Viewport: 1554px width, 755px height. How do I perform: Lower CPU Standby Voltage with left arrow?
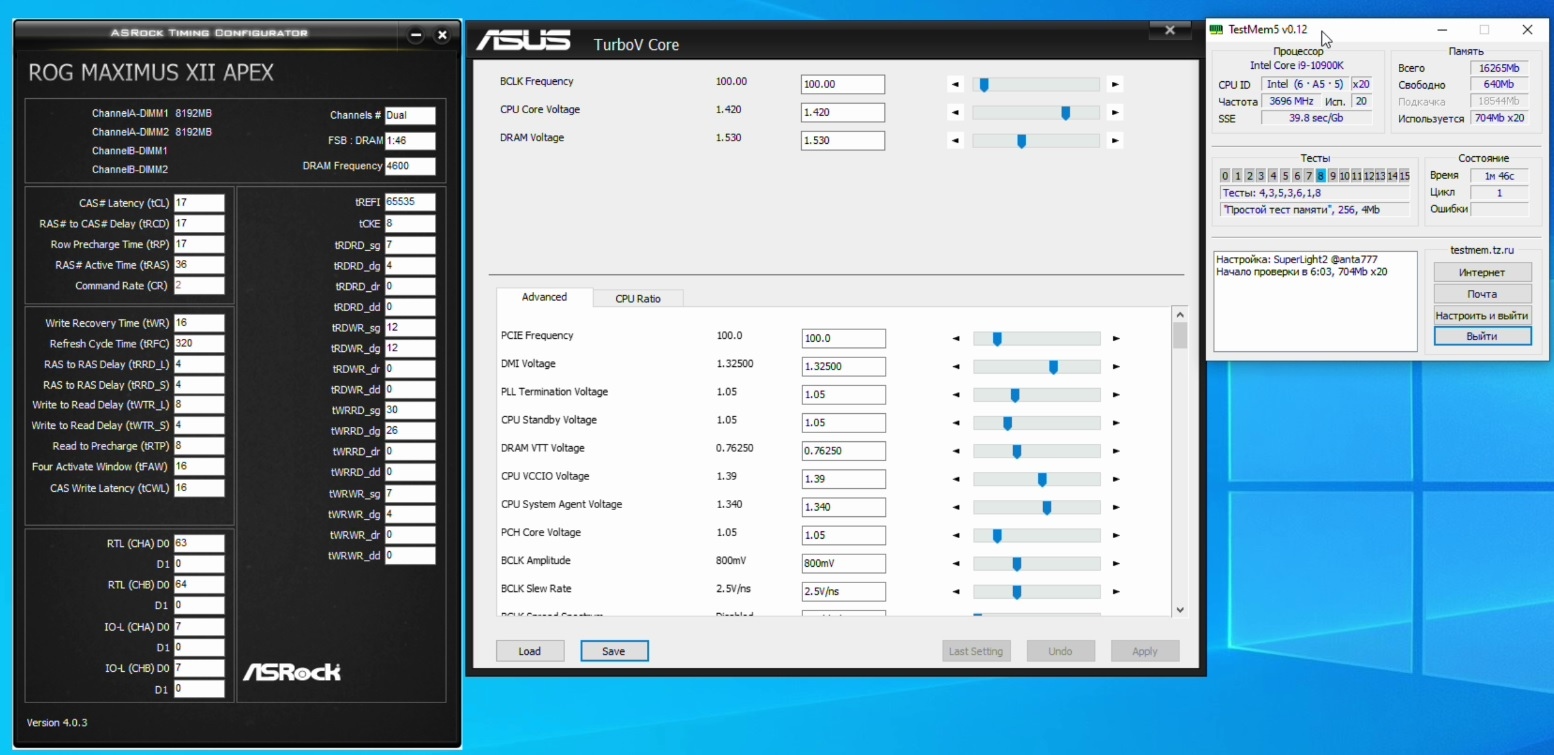956,423
